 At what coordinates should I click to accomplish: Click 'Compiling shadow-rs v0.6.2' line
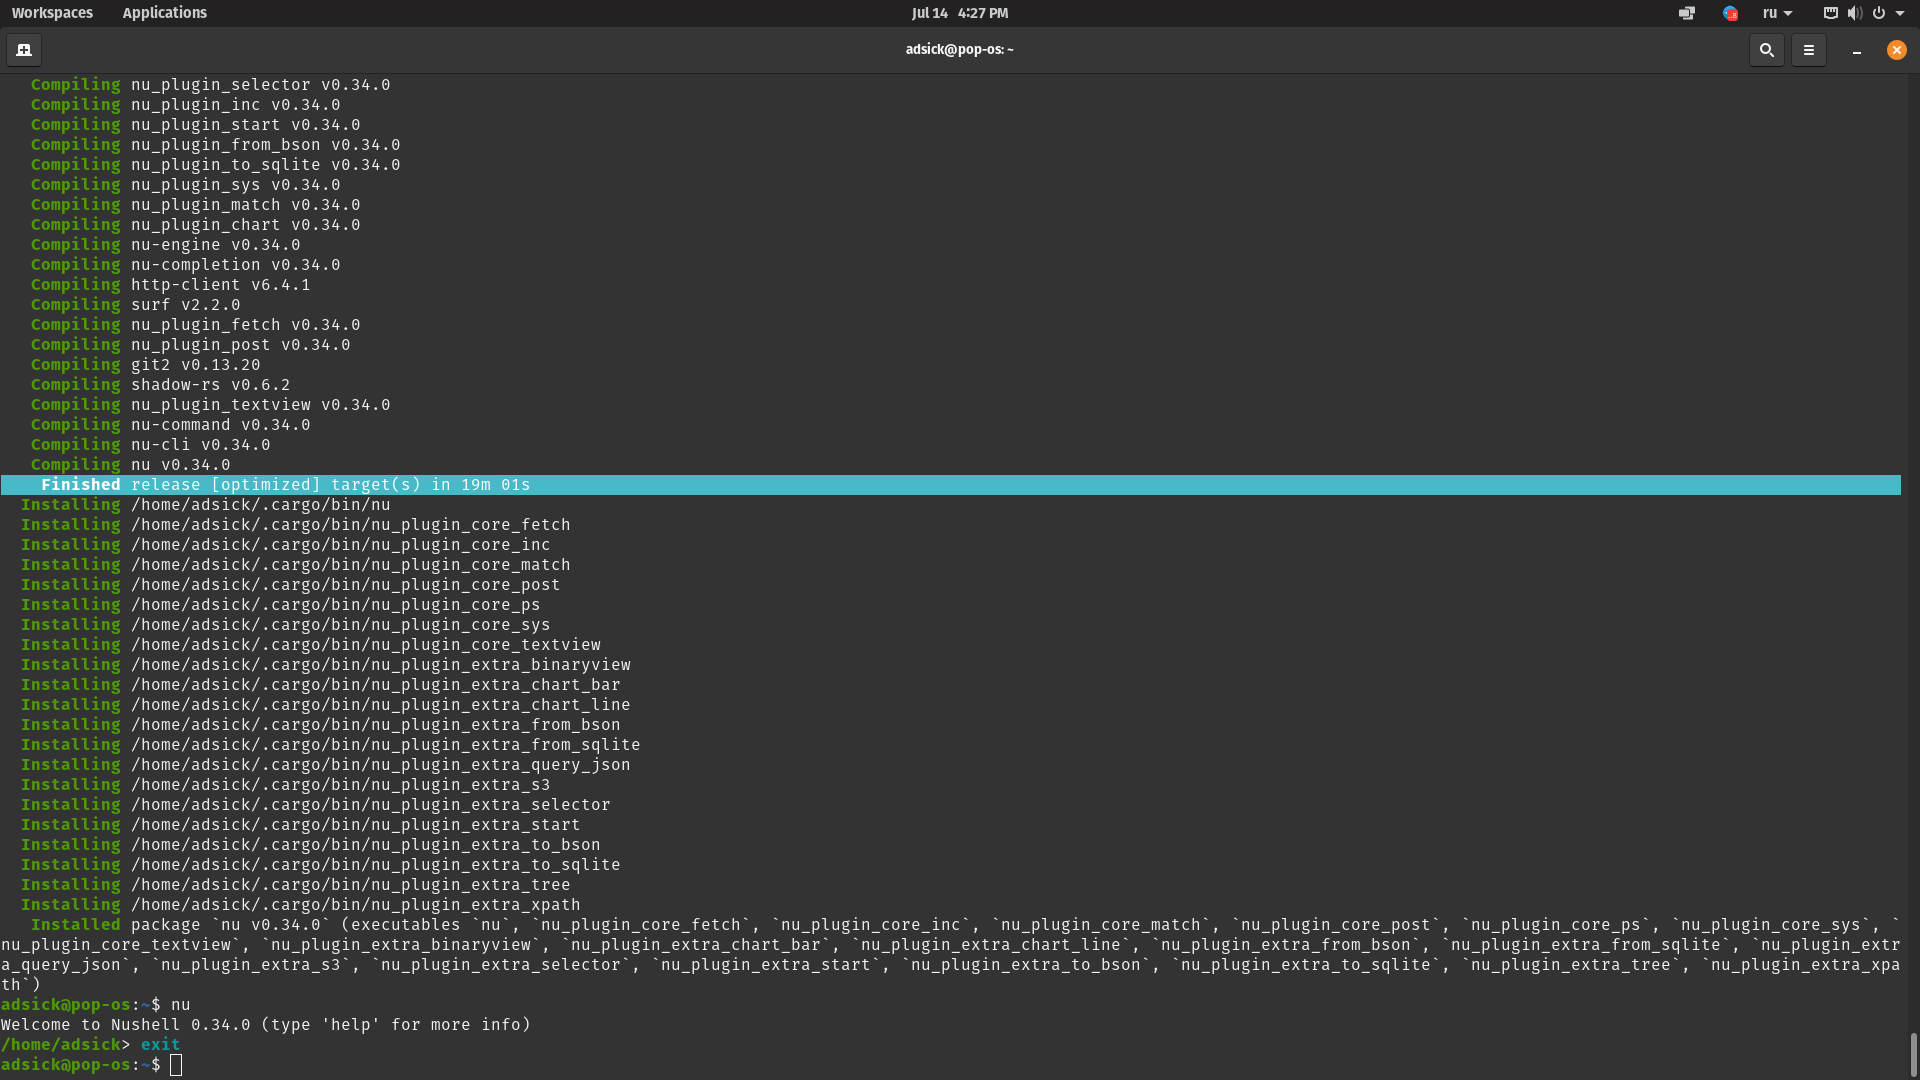click(x=160, y=385)
